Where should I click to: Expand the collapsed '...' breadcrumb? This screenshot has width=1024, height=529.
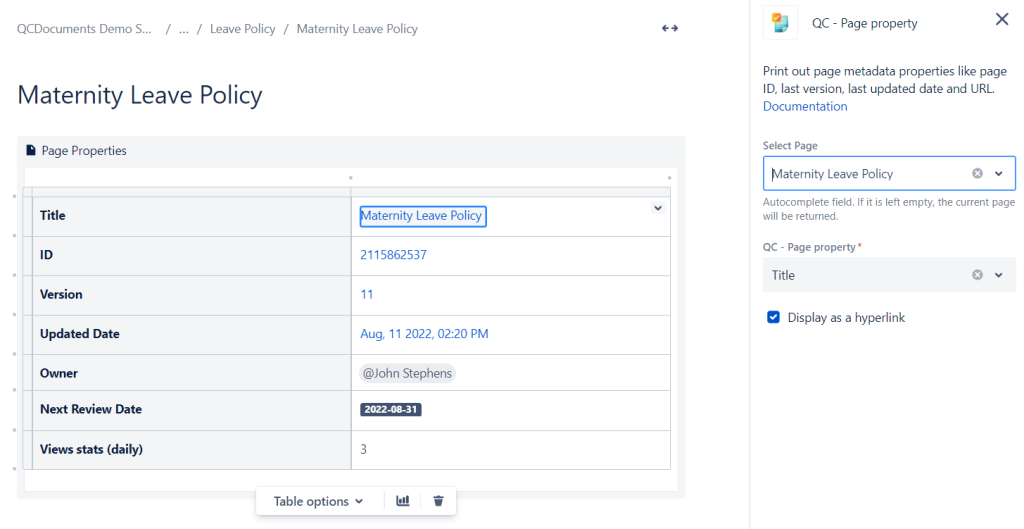184,29
